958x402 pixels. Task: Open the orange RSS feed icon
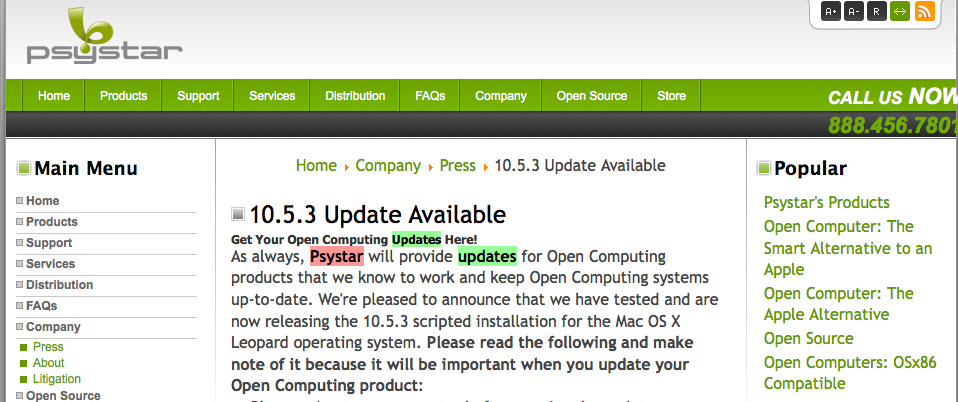[x=925, y=11]
